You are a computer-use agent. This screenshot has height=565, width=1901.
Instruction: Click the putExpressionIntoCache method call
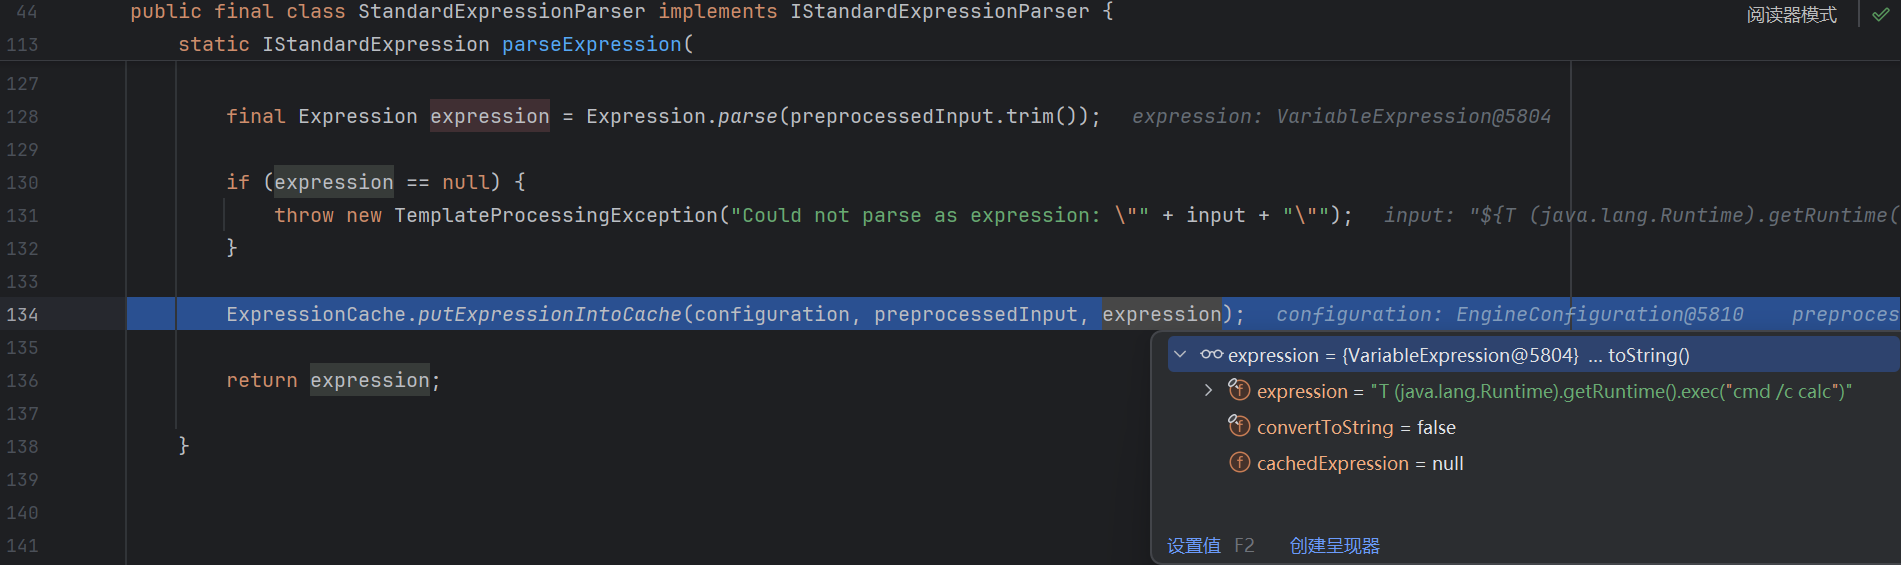tap(549, 315)
